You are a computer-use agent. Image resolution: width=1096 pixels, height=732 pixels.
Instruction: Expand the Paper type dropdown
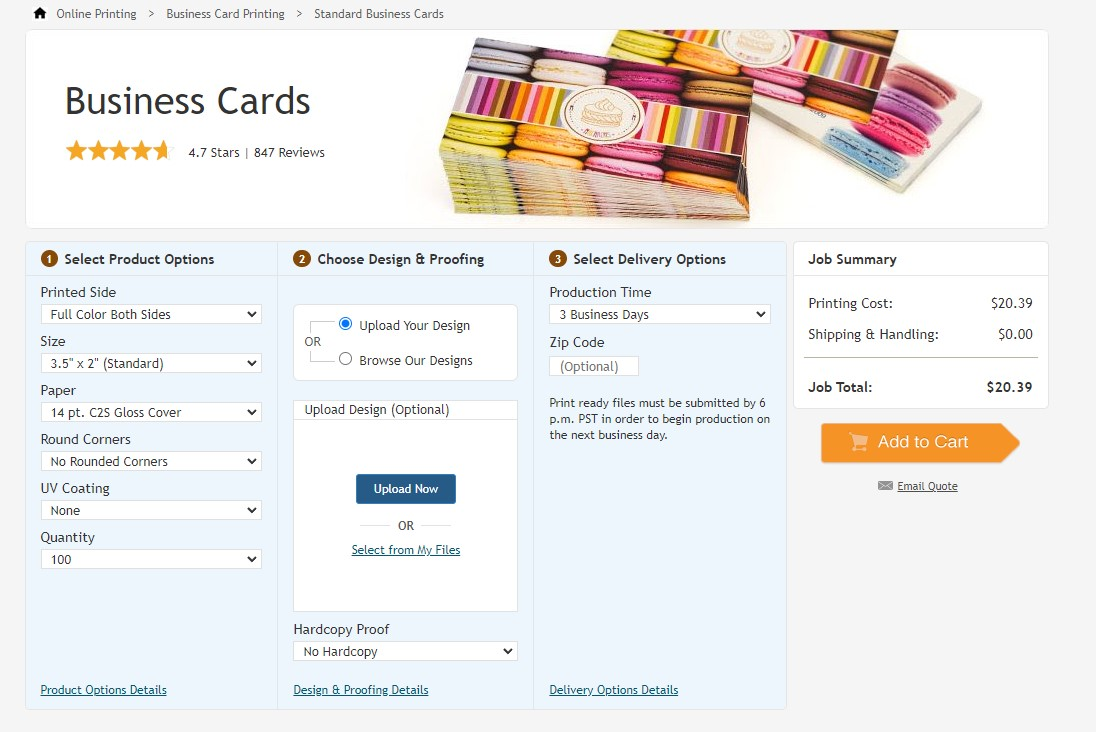151,412
